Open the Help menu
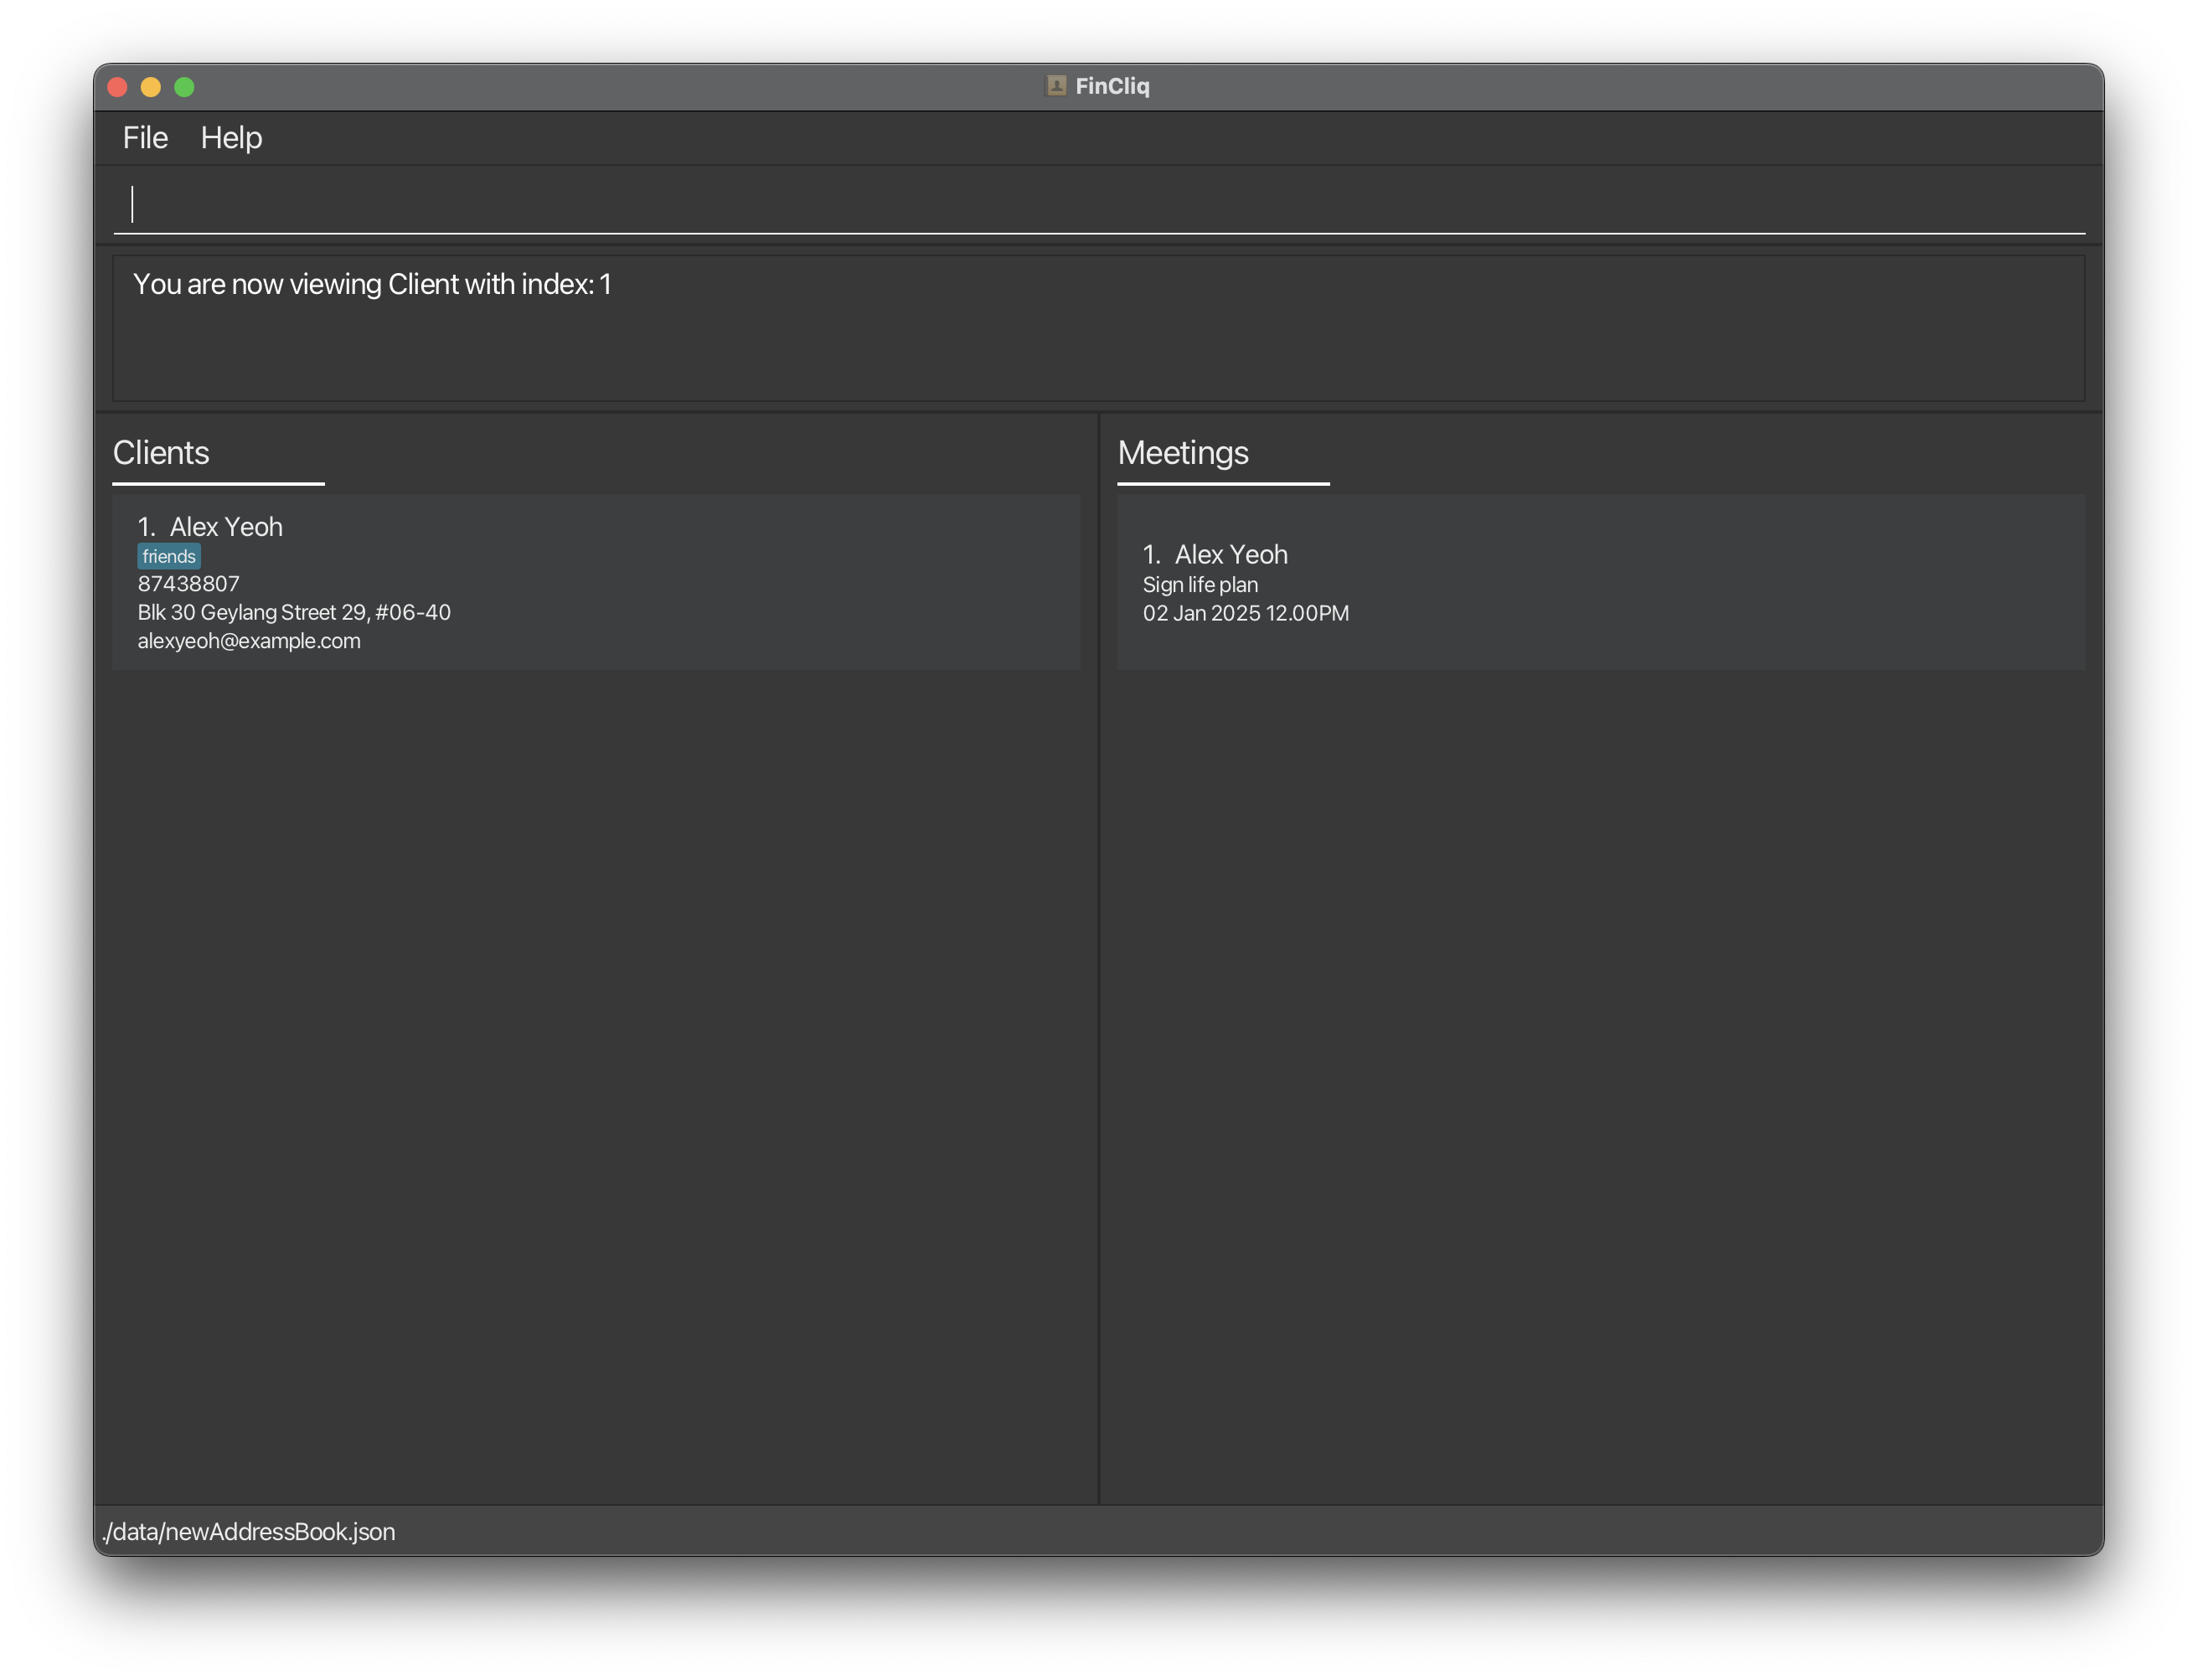Screen dimensions: 2198x1680 (231, 138)
